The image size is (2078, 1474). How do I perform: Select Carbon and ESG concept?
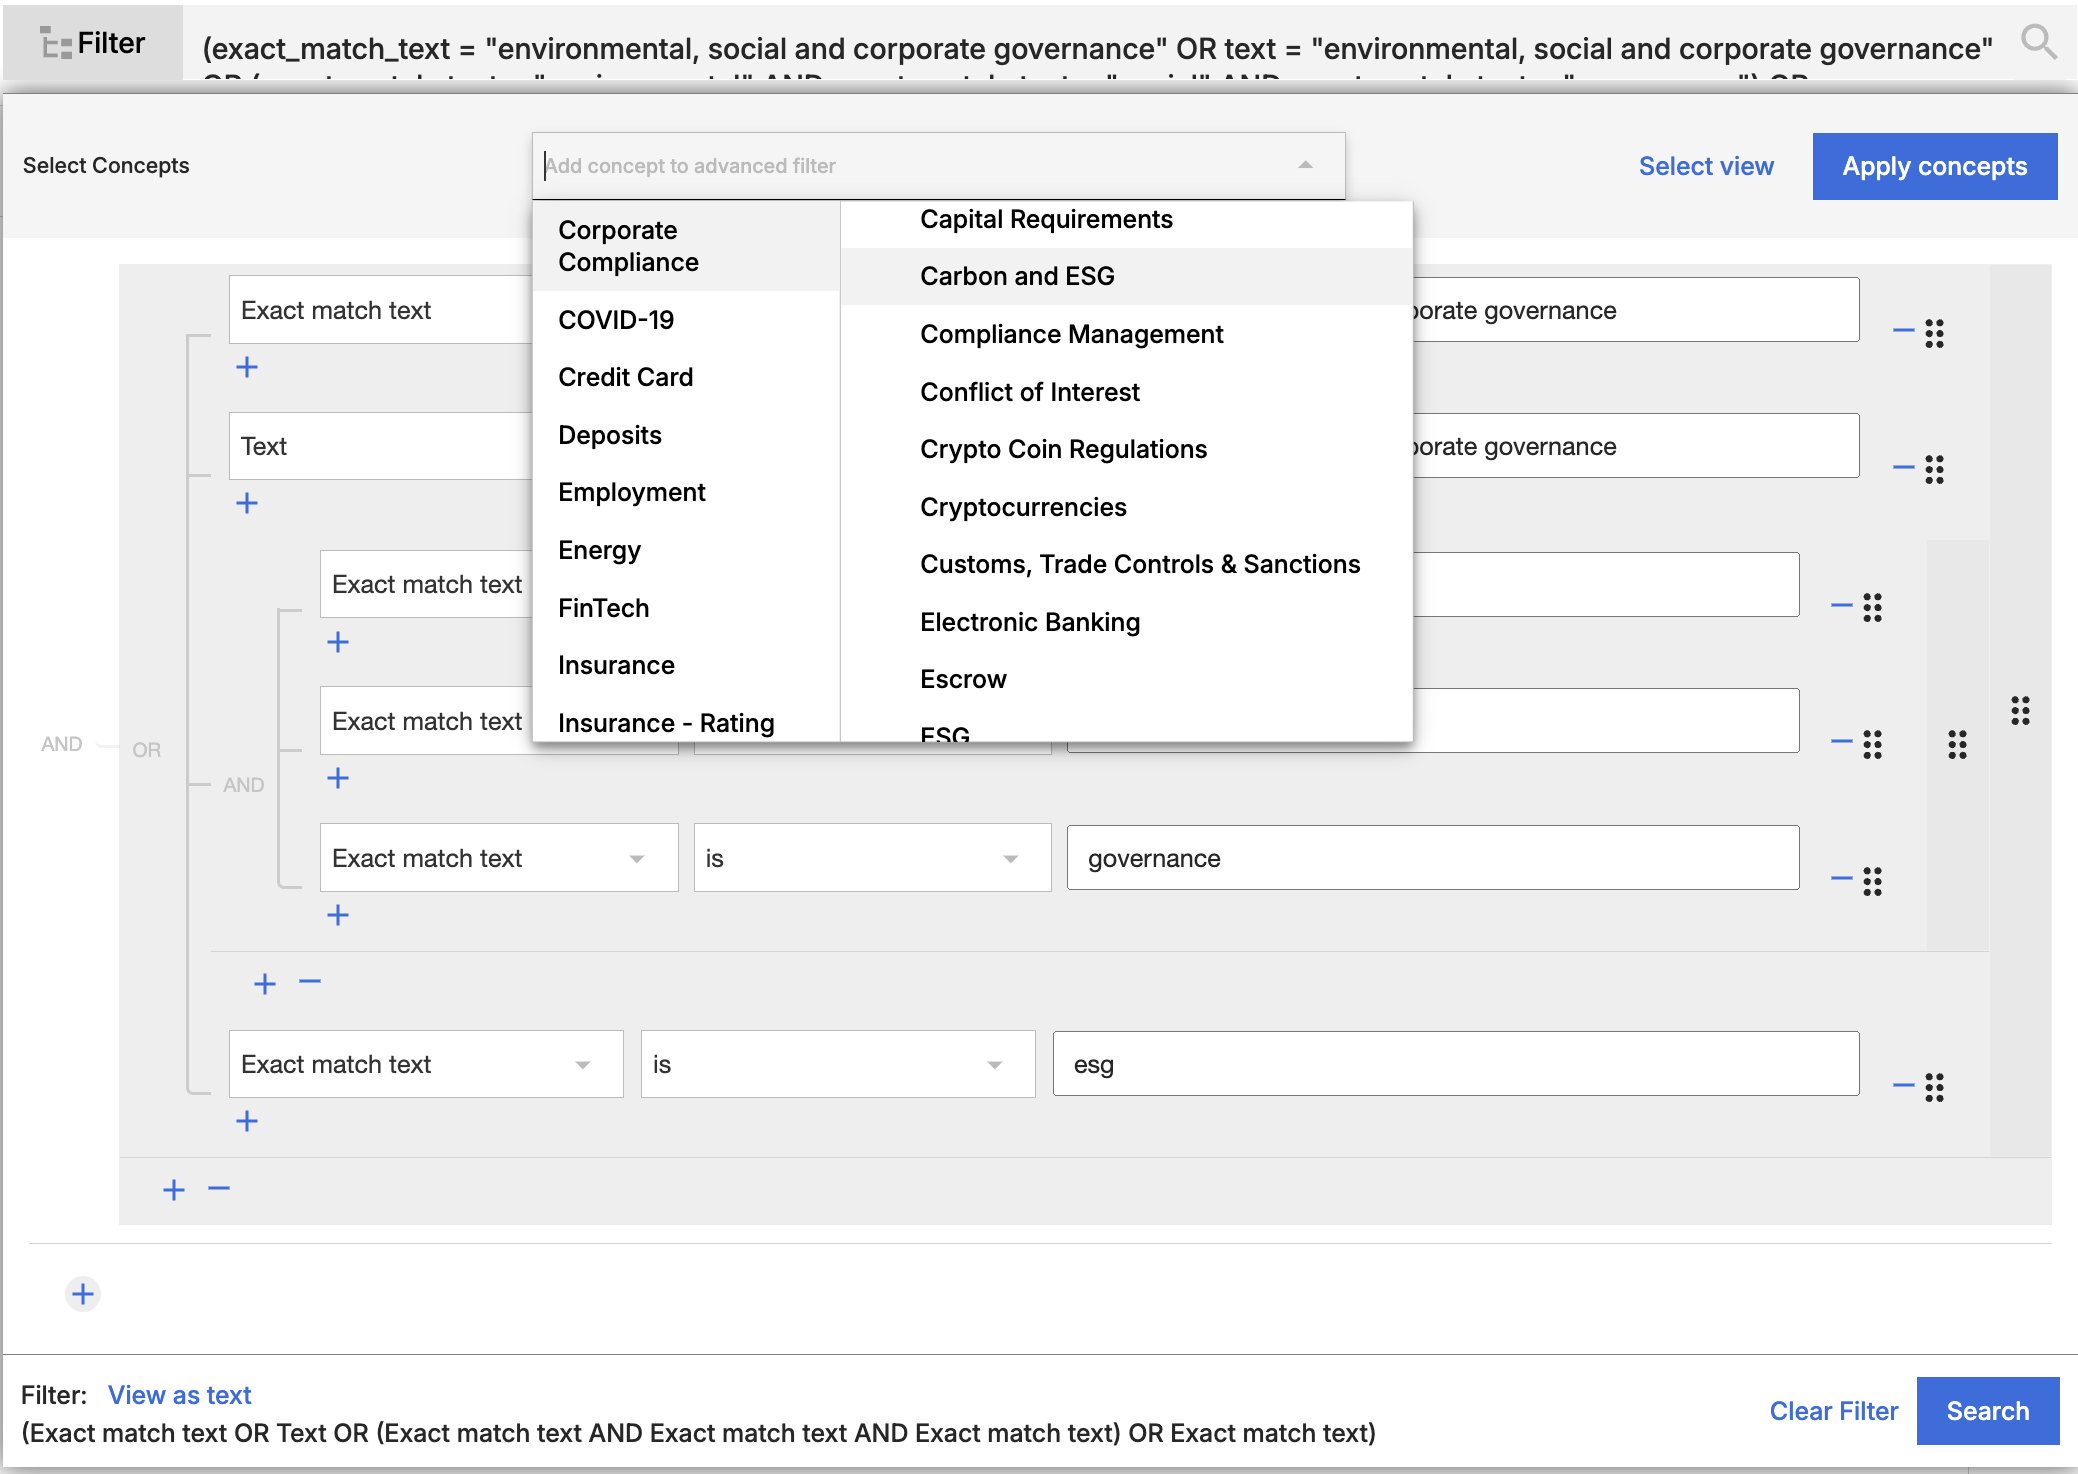point(1017,276)
